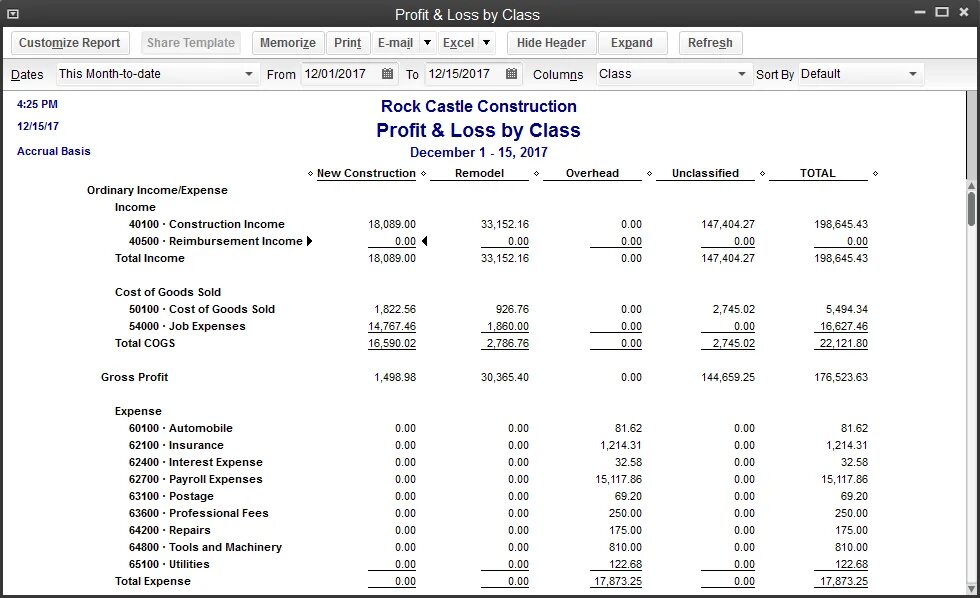Memorize this report
This screenshot has width=980, height=598.
point(288,43)
